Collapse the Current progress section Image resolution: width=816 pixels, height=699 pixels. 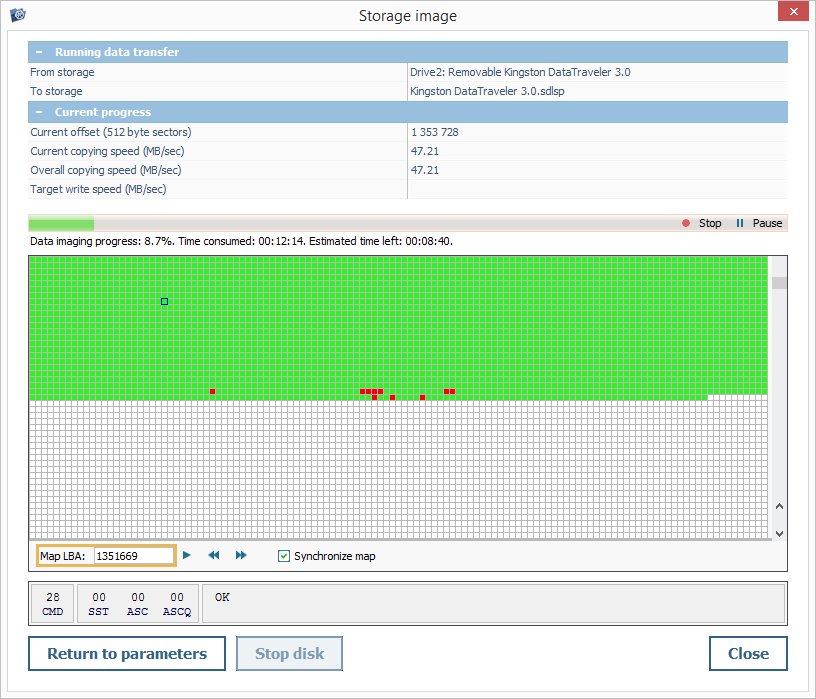[x=40, y=112]
